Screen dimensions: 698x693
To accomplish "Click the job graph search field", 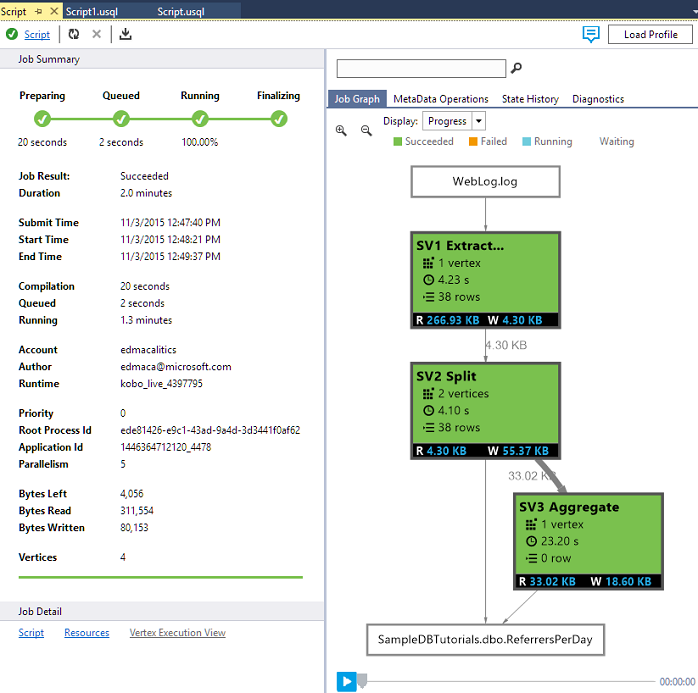I will pos(421,69).
